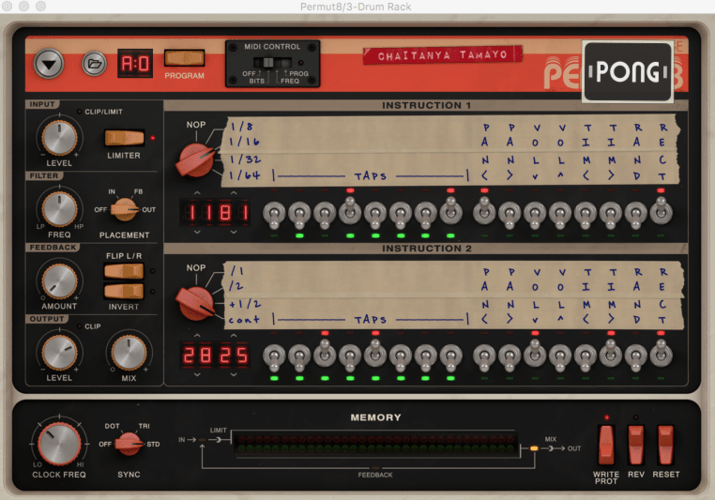
Task: Increment right digits of Instruction 1 display
Action: (x=233, y=193)
